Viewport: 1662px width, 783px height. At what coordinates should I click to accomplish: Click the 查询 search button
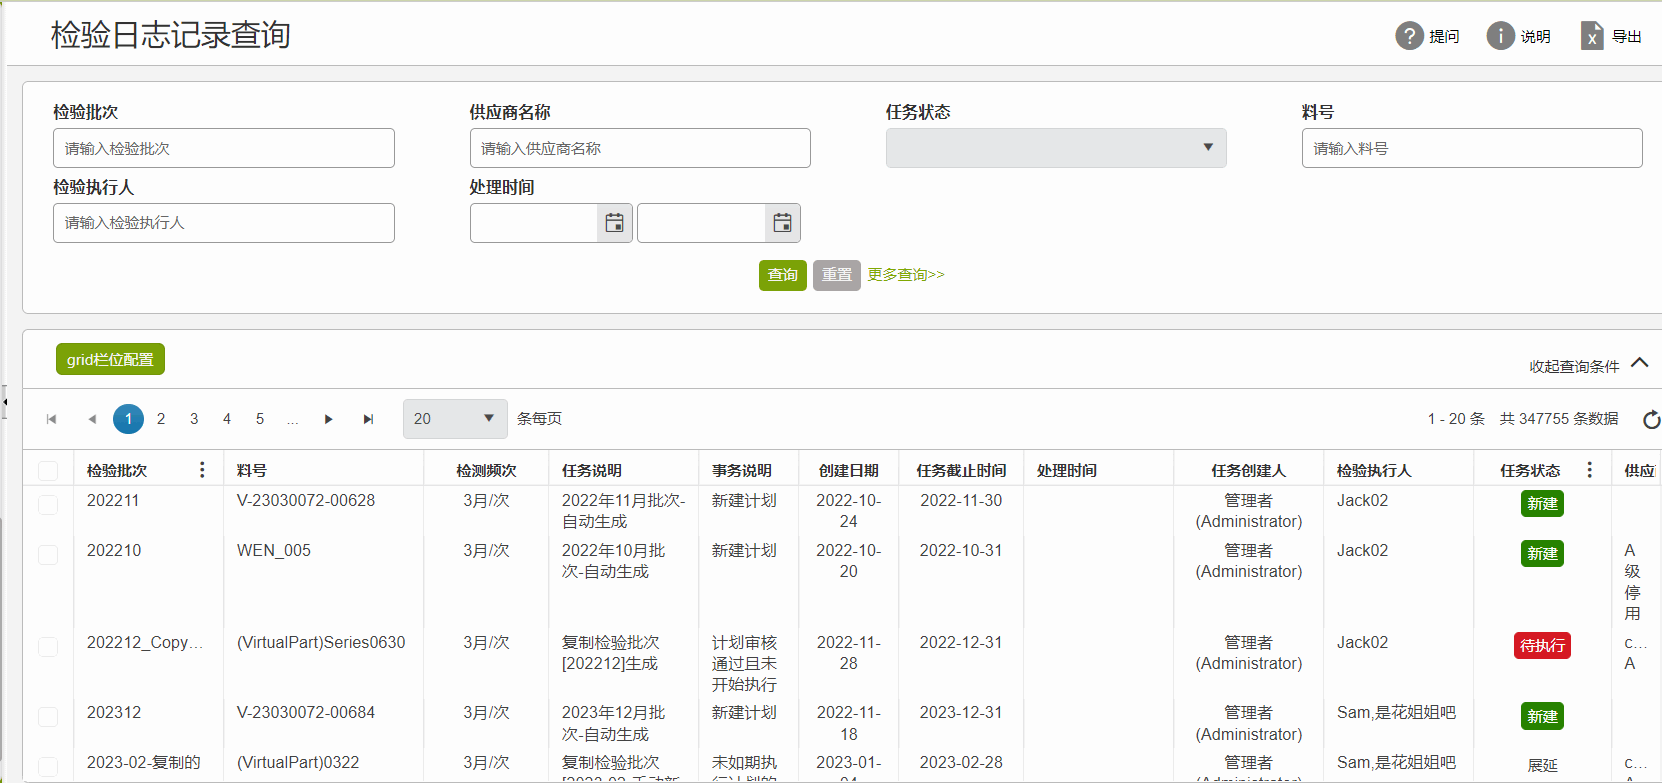coord(783,275)
